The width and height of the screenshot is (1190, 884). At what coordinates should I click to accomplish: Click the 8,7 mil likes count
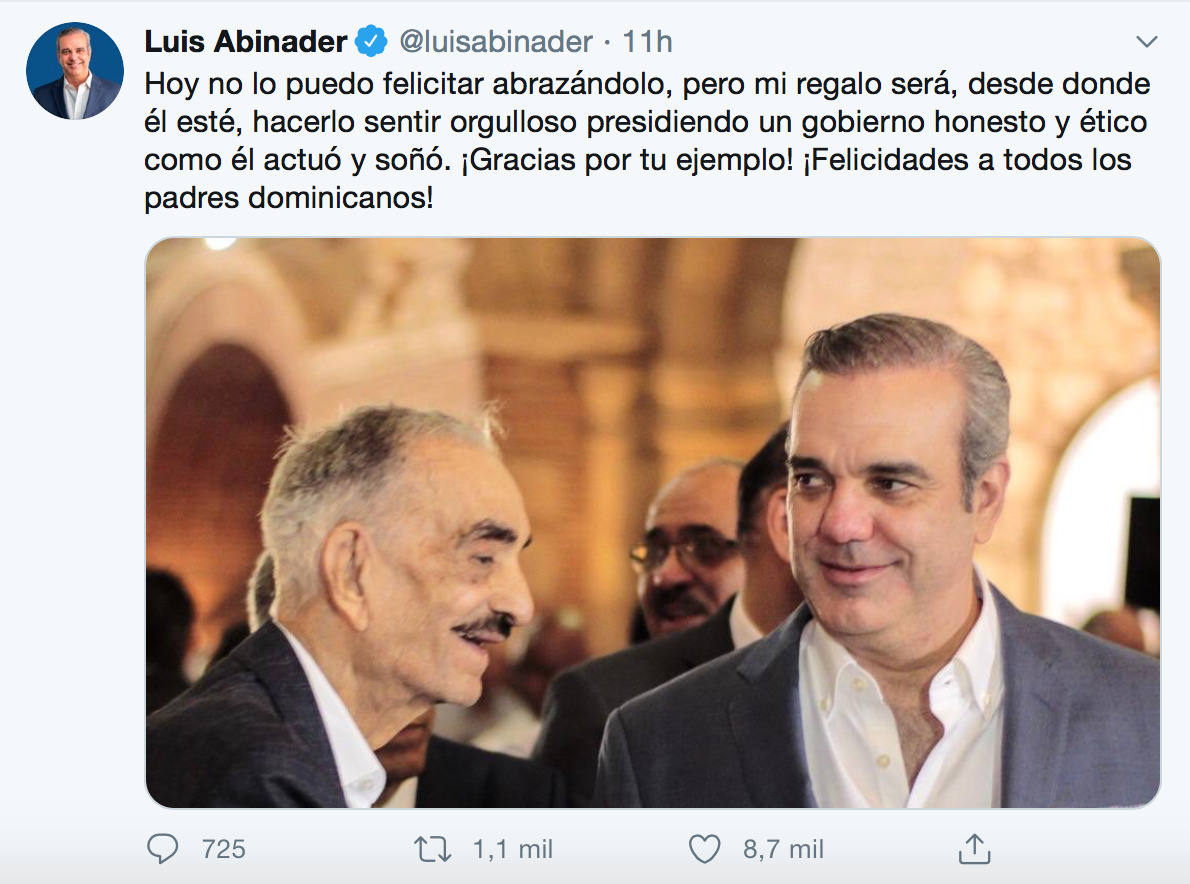(x=783, y=849)
